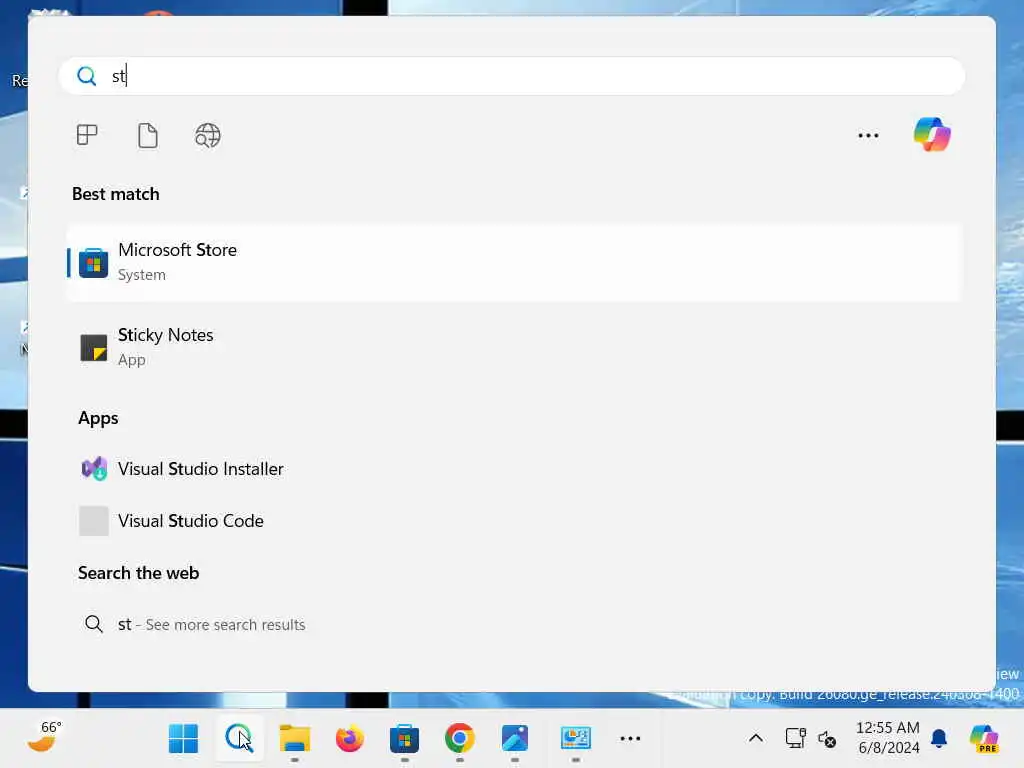Open the Control Panel icon on taskbar
This screenshot has height=768, width=1024.
[575, 739]
